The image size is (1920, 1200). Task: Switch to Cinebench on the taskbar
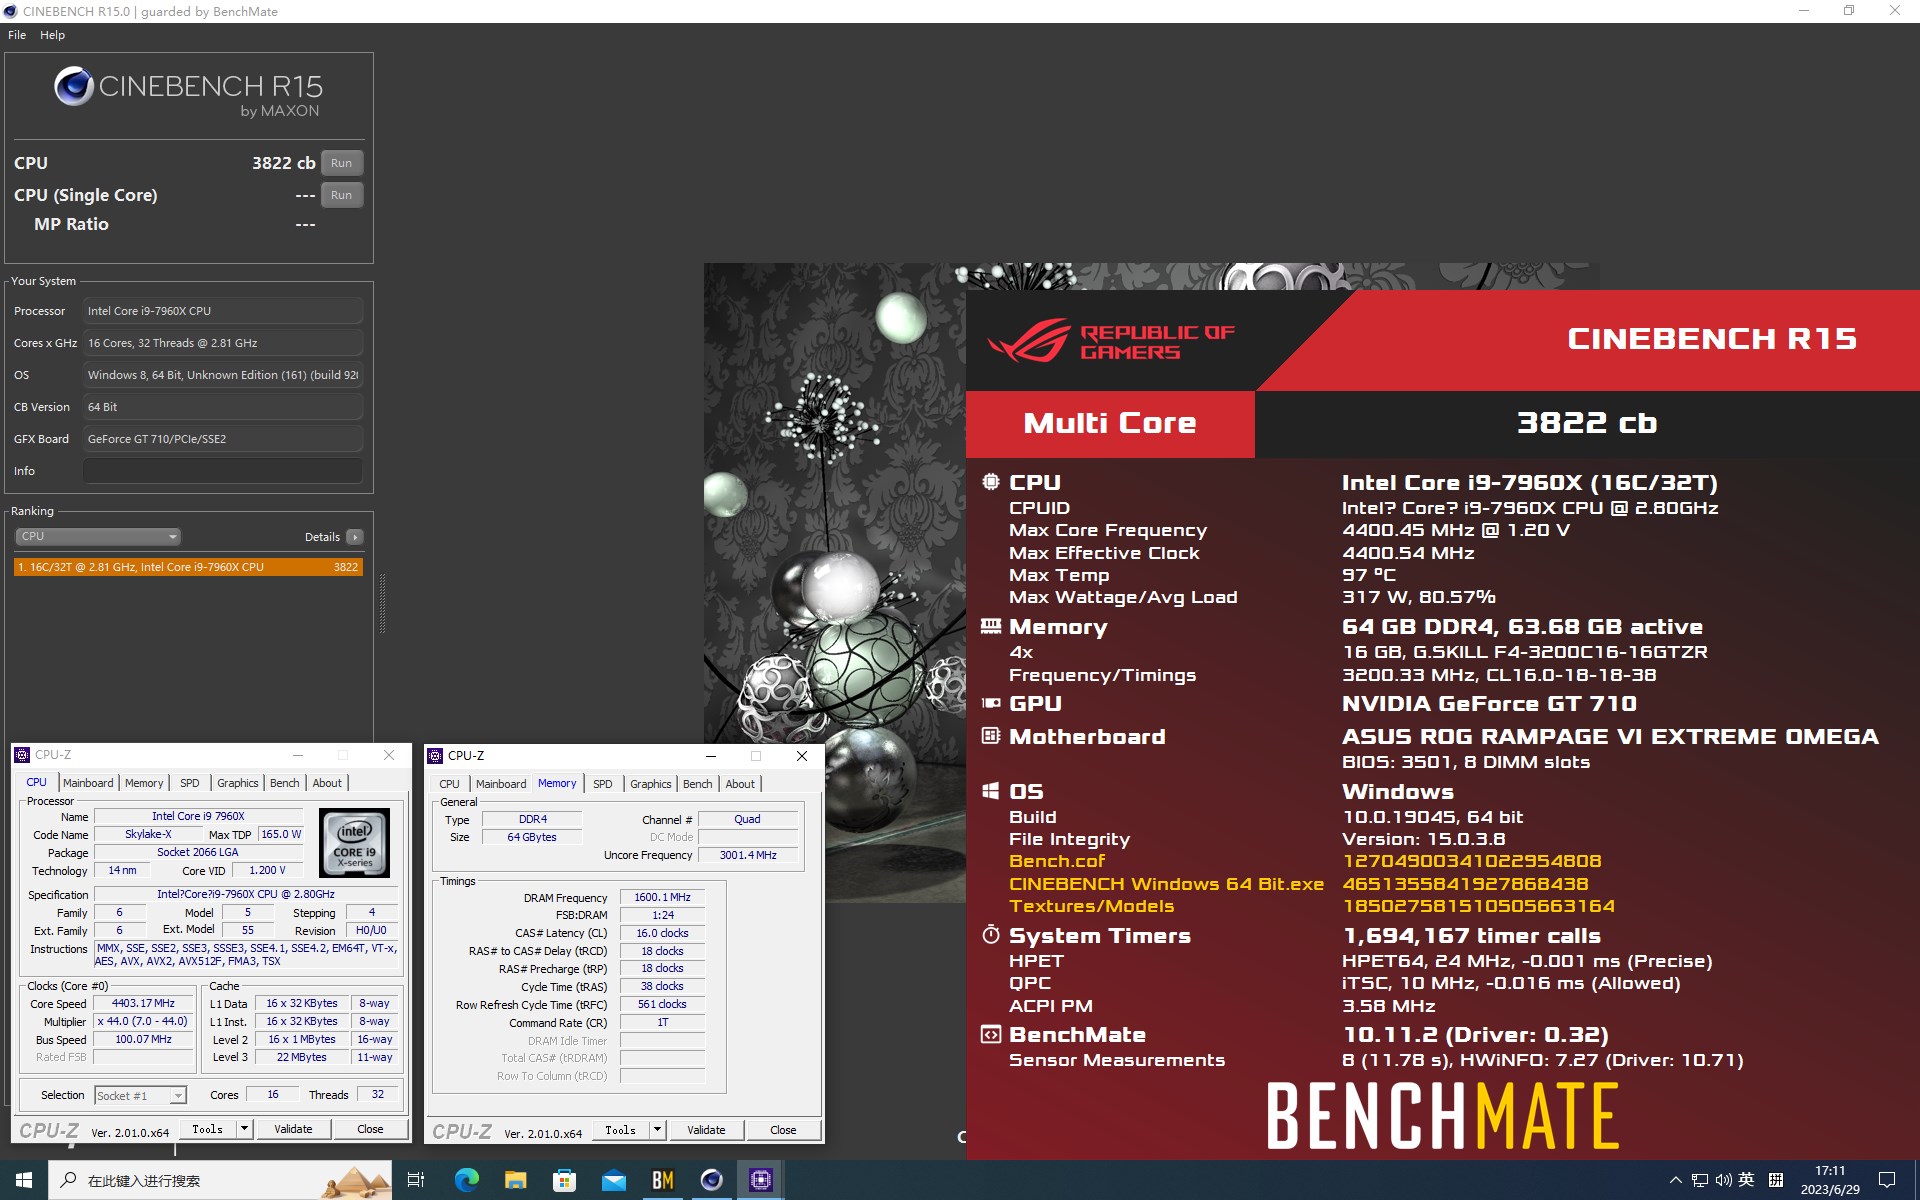pos(711,1180)
